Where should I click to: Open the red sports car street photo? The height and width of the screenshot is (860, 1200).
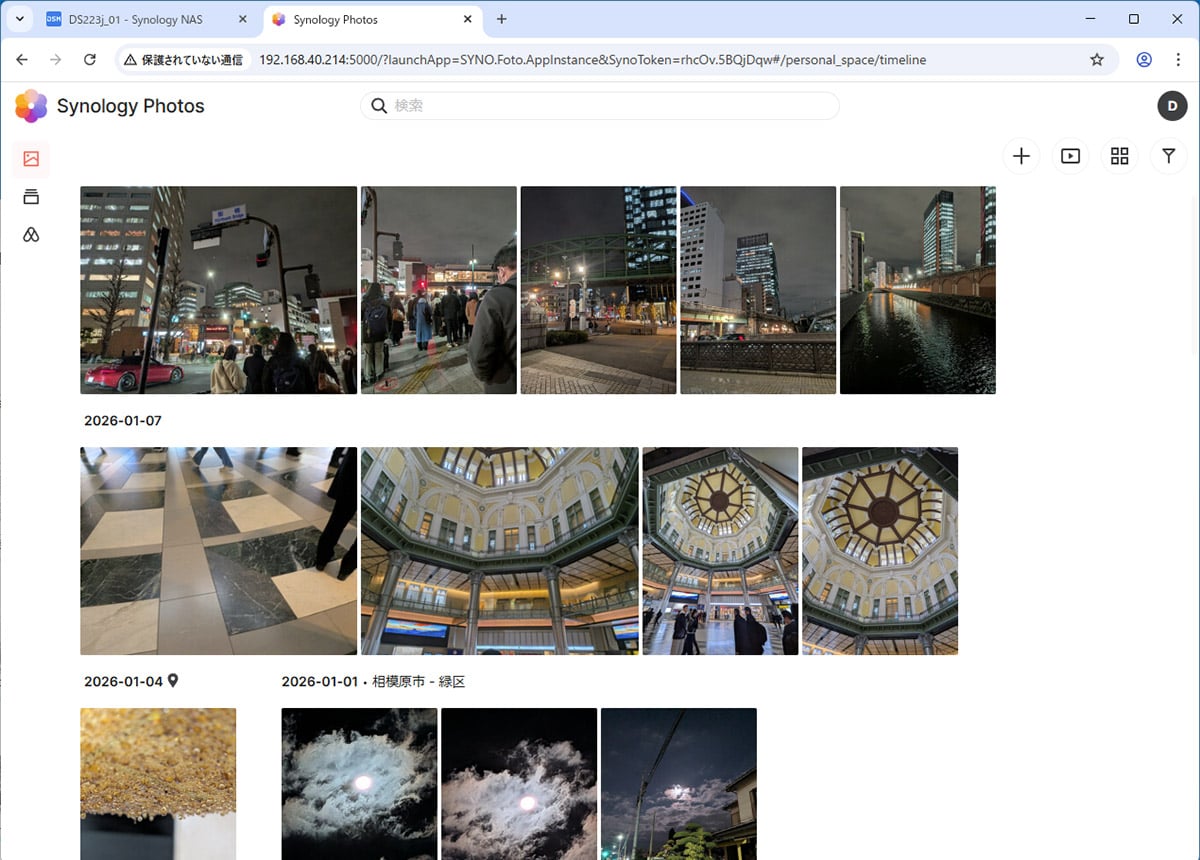pos(218,290)
